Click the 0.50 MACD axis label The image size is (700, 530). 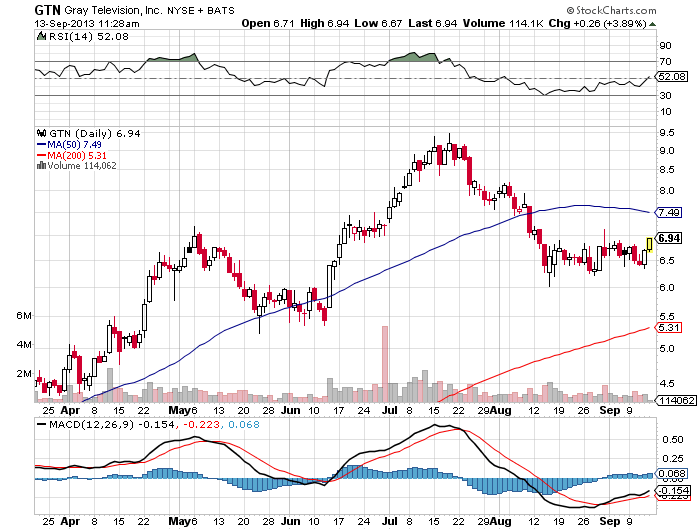(673, 440)
